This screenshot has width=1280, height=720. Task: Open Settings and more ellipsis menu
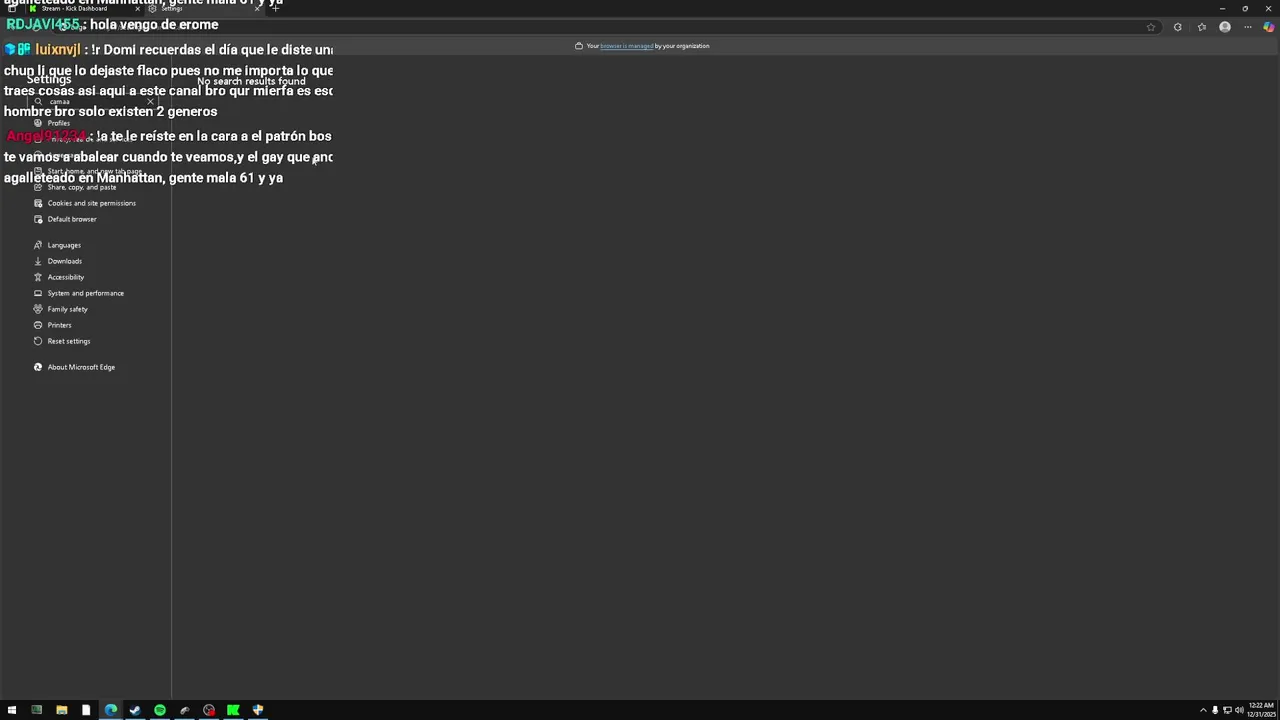coord(1247,27)
